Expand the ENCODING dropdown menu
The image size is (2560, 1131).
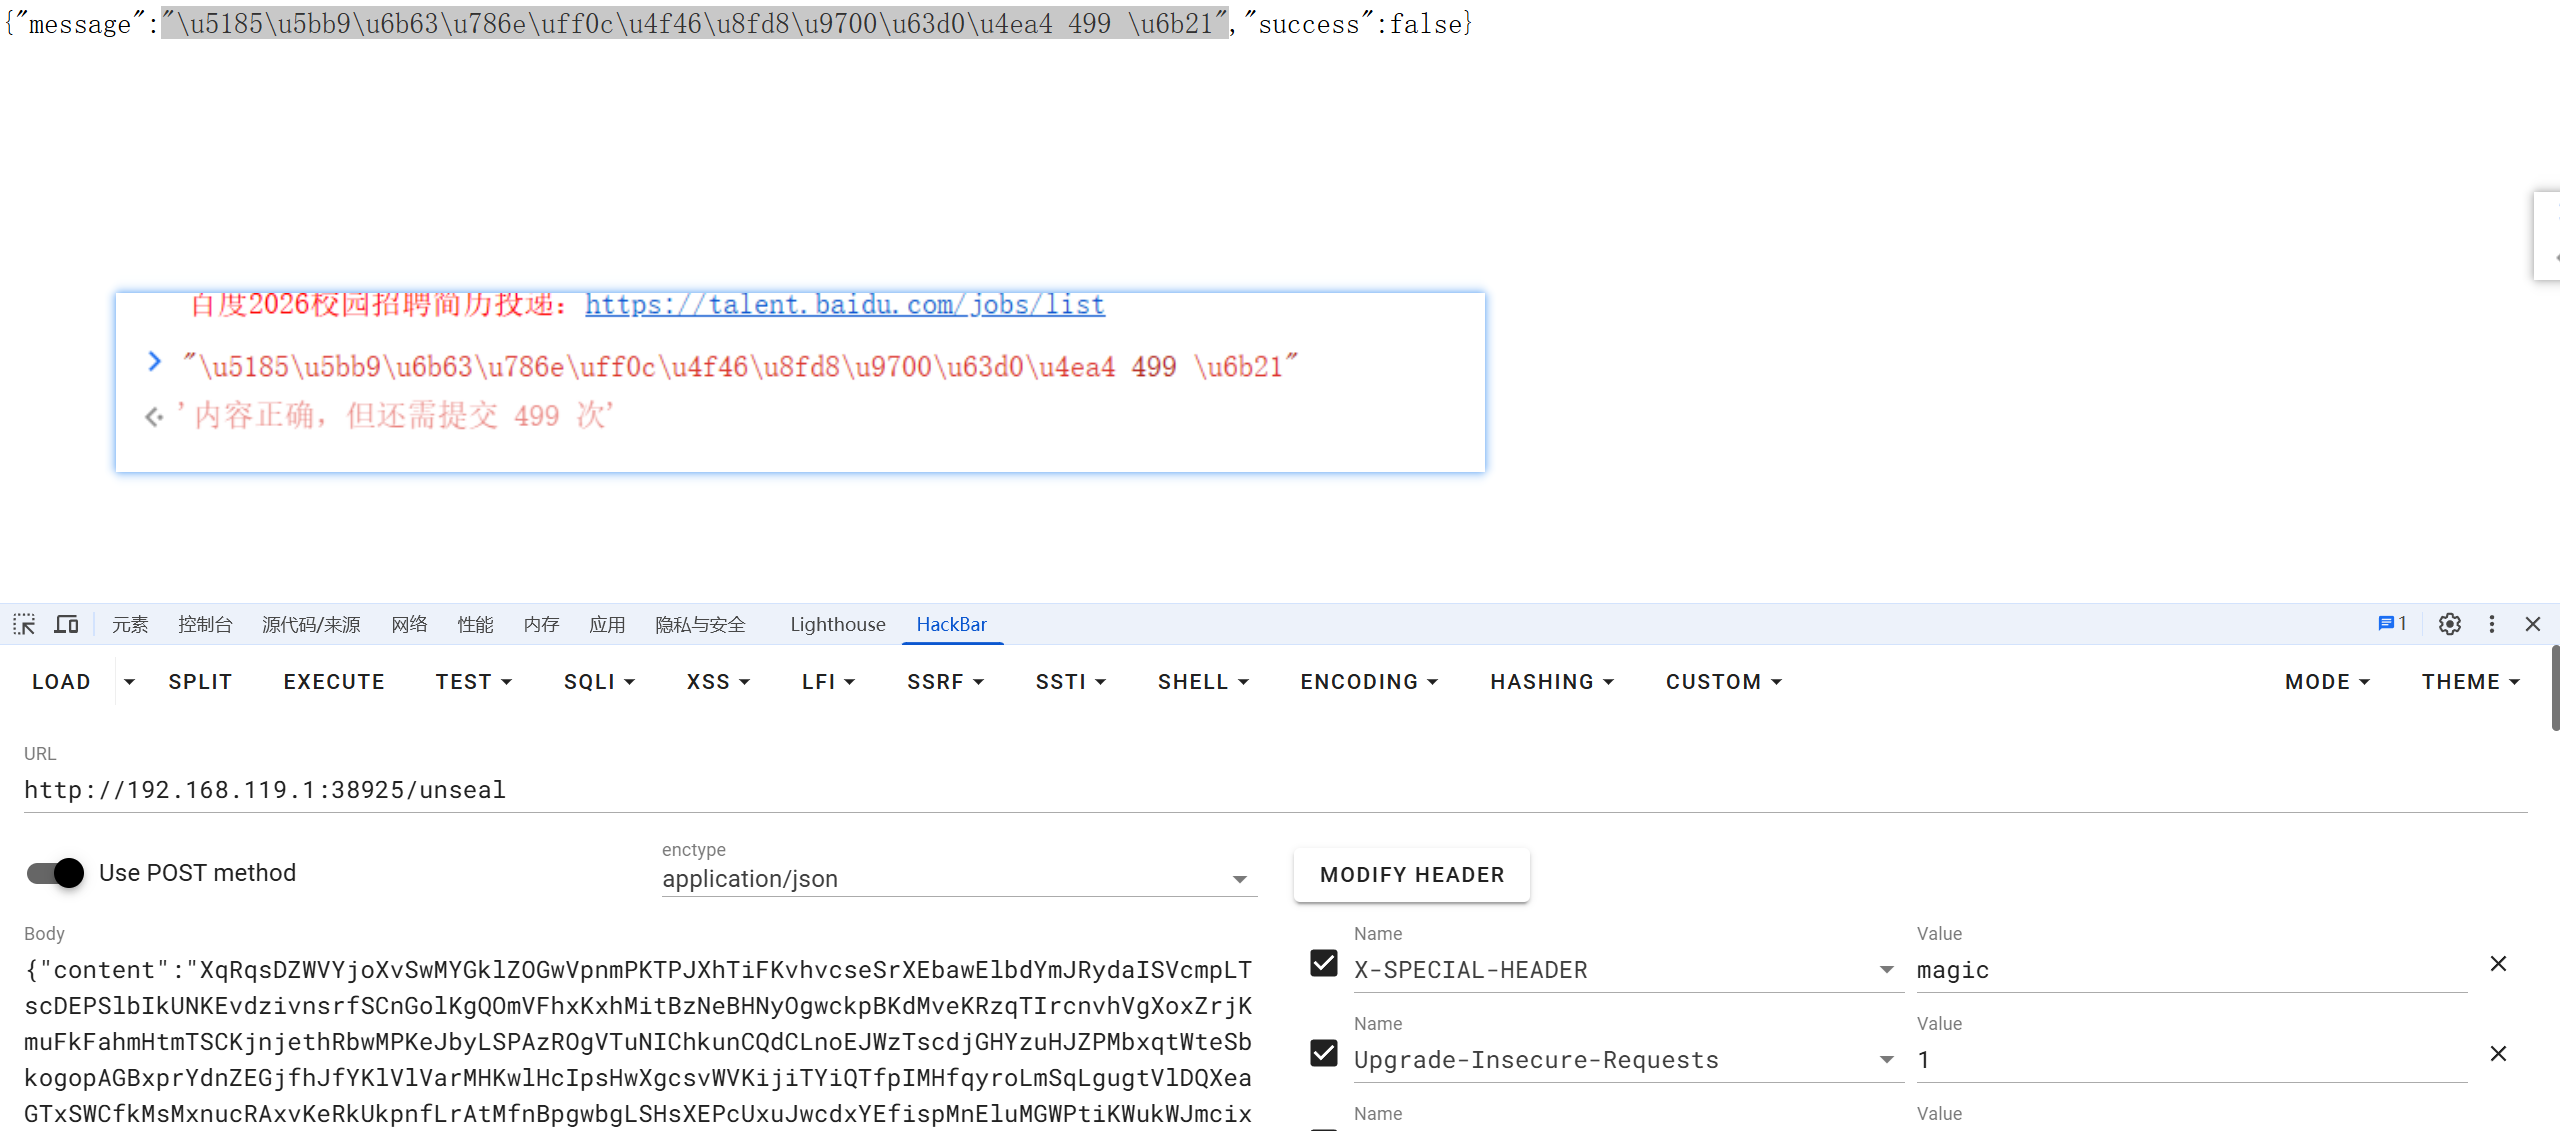pyautogui.click(x=1368, y=682)
